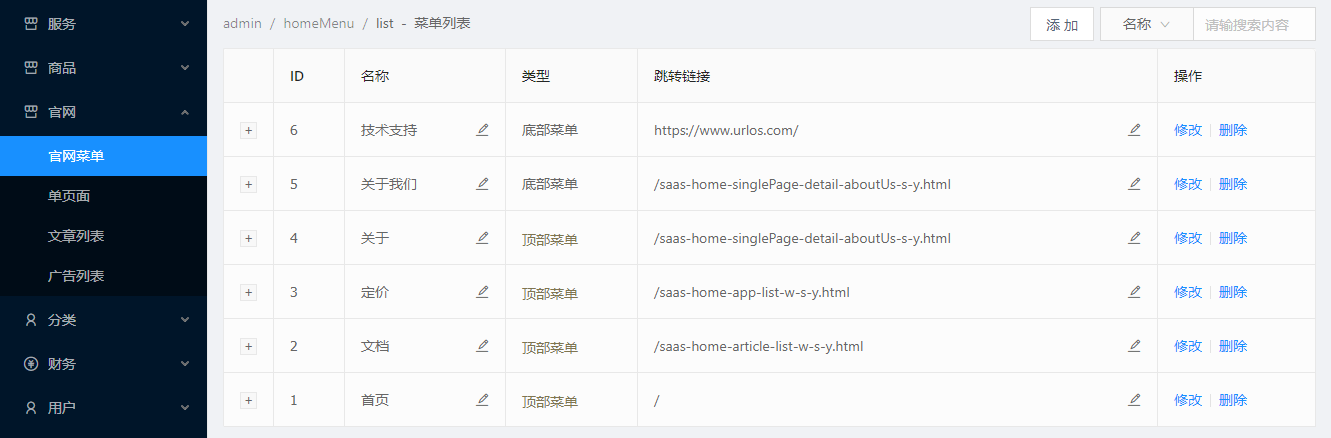Click 删除 for 关于我们 row
This screenshot has height=438, width=1331.
pyautogui.click(x=1233, y=184)
